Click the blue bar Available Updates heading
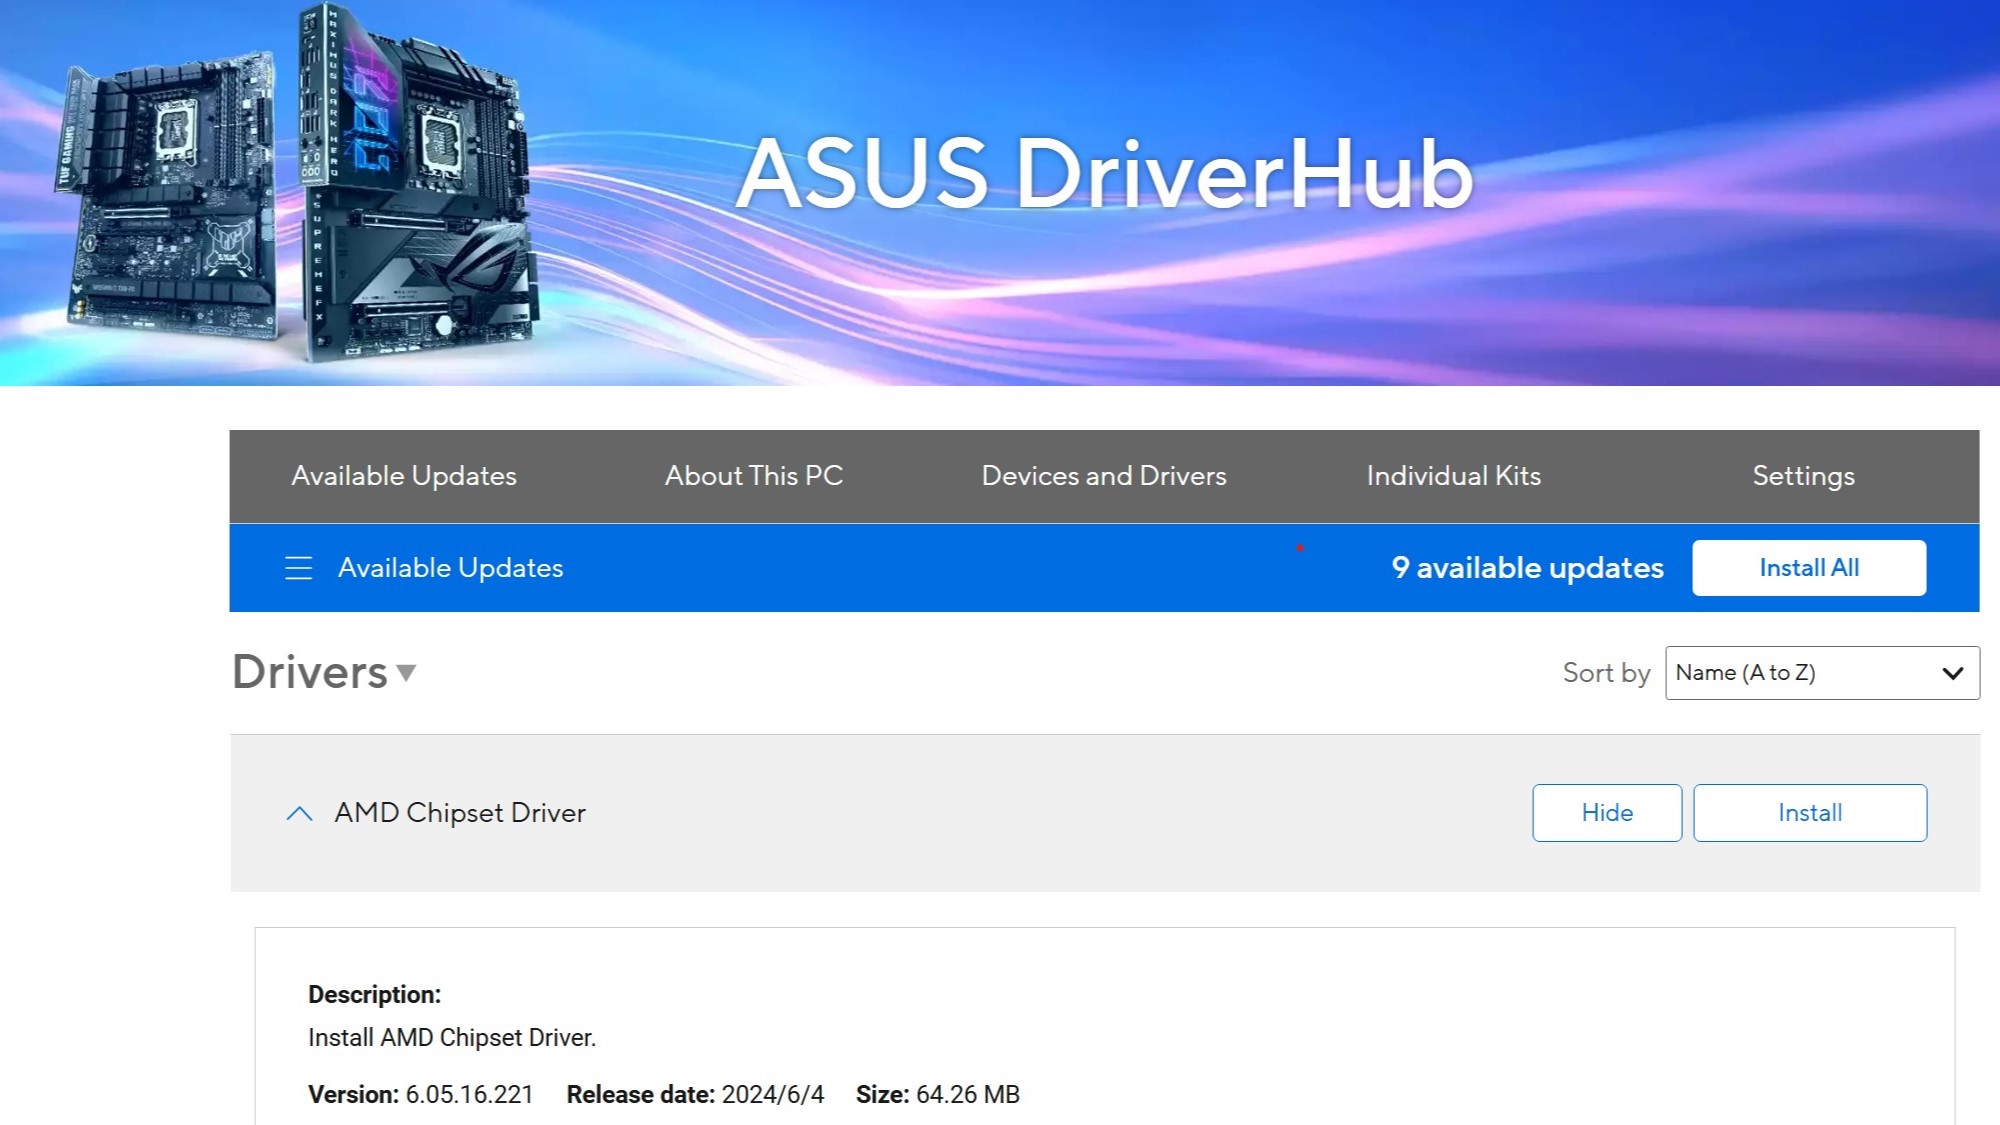2000x1125 pixels. [x=450, y=568]
